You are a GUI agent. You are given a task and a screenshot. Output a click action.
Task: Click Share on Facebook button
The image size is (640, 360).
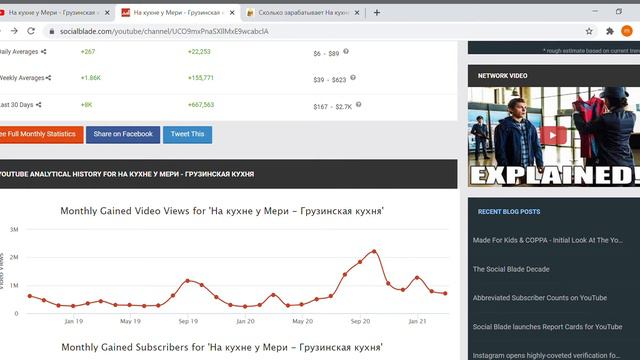[x=123, y=134]
